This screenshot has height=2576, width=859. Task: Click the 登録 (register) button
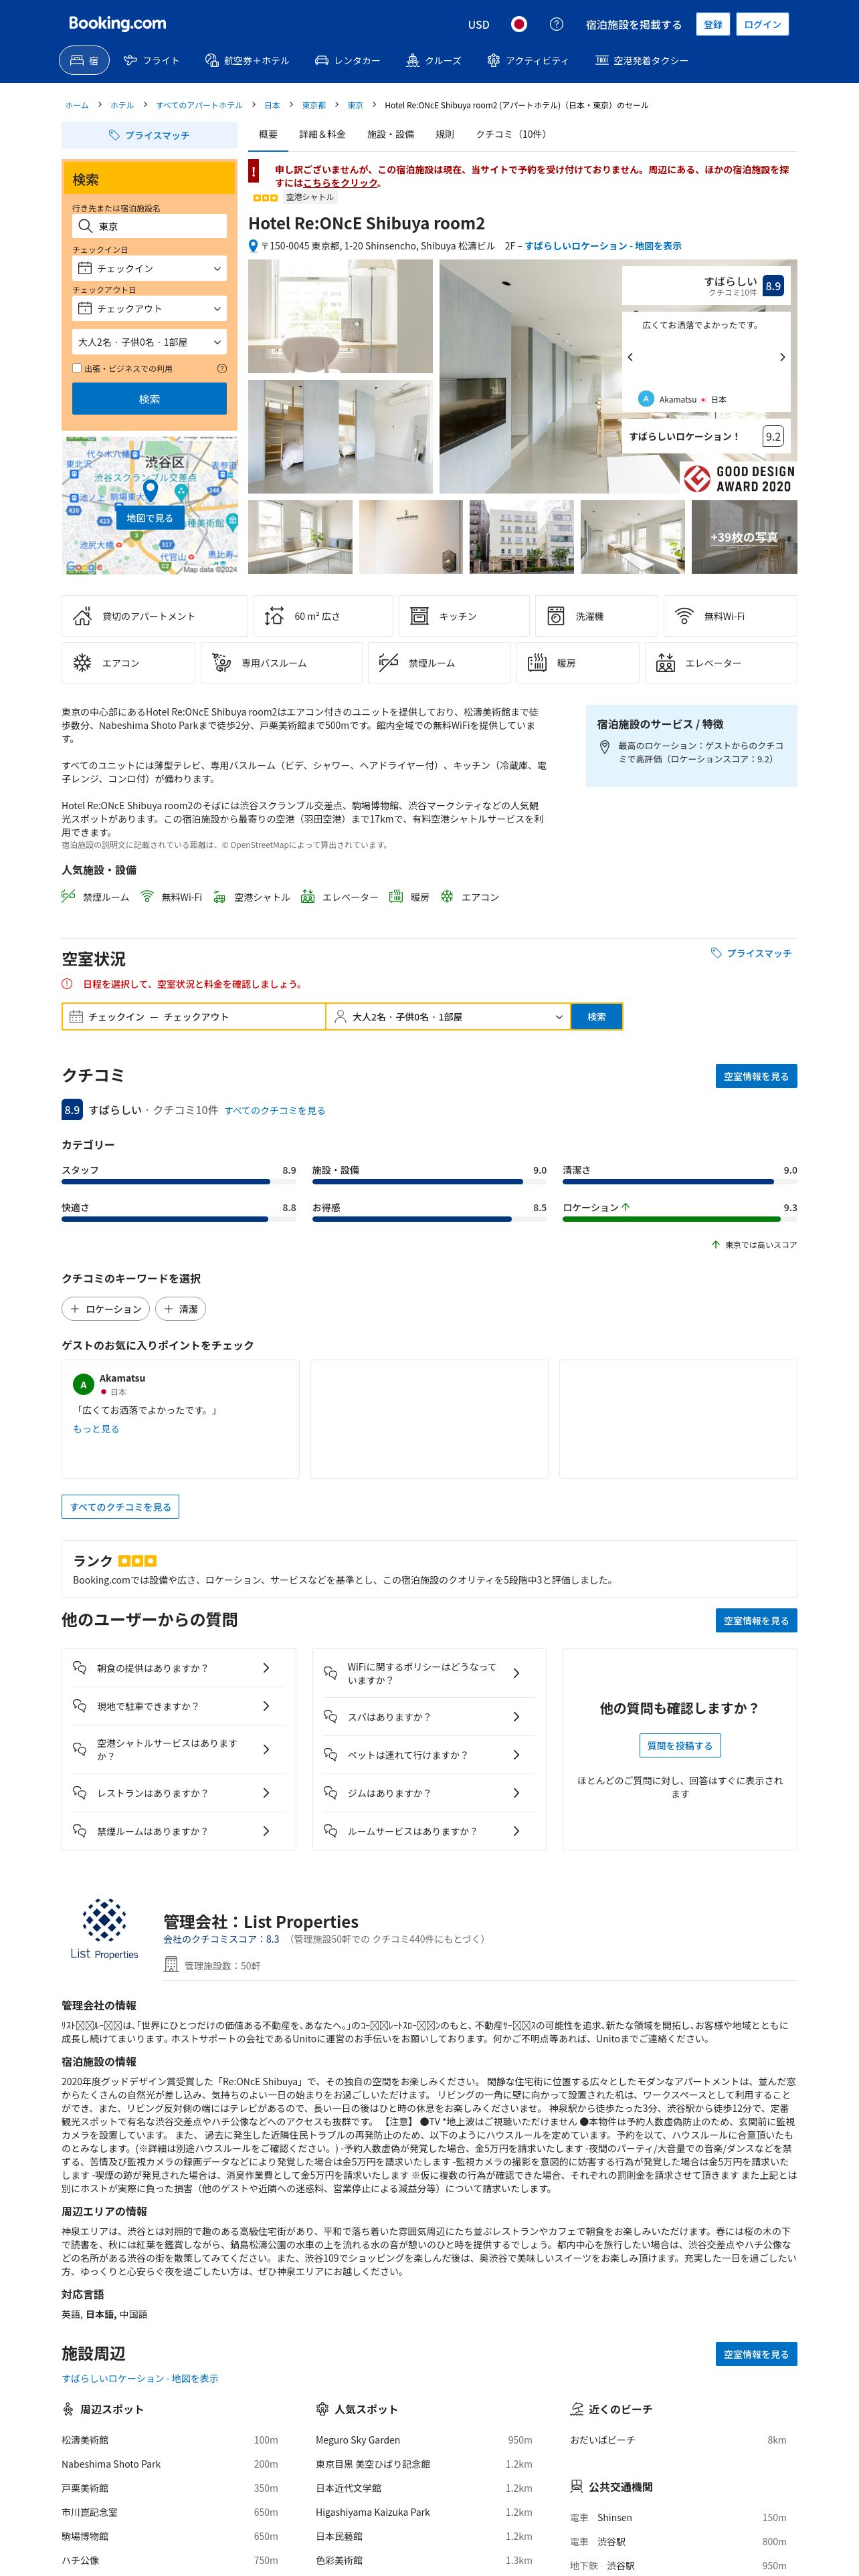[713, 24]
